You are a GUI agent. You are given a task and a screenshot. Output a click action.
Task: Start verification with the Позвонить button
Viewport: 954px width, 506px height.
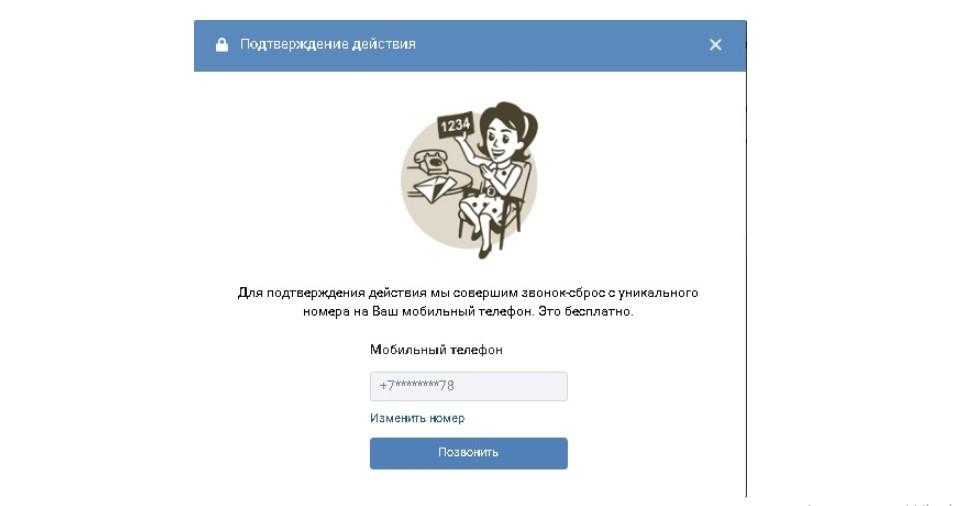tap(468, 453)
